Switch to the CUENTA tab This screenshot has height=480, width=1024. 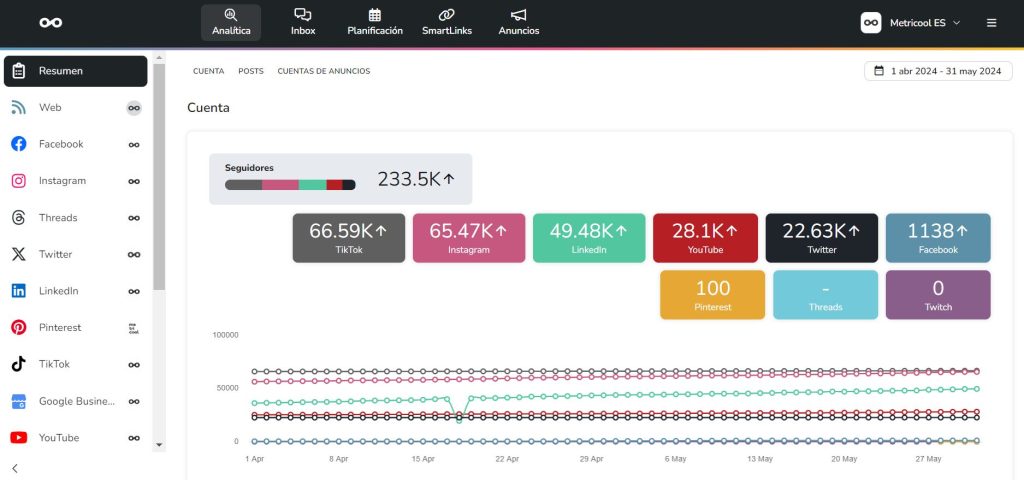(x=208, y=71)
